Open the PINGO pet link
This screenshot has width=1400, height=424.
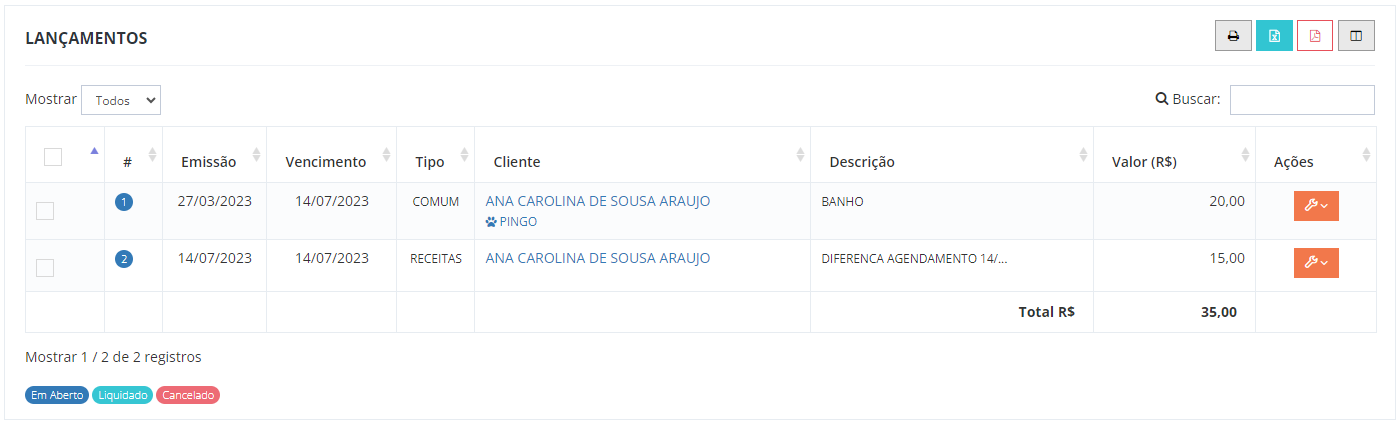coord(518,222)
